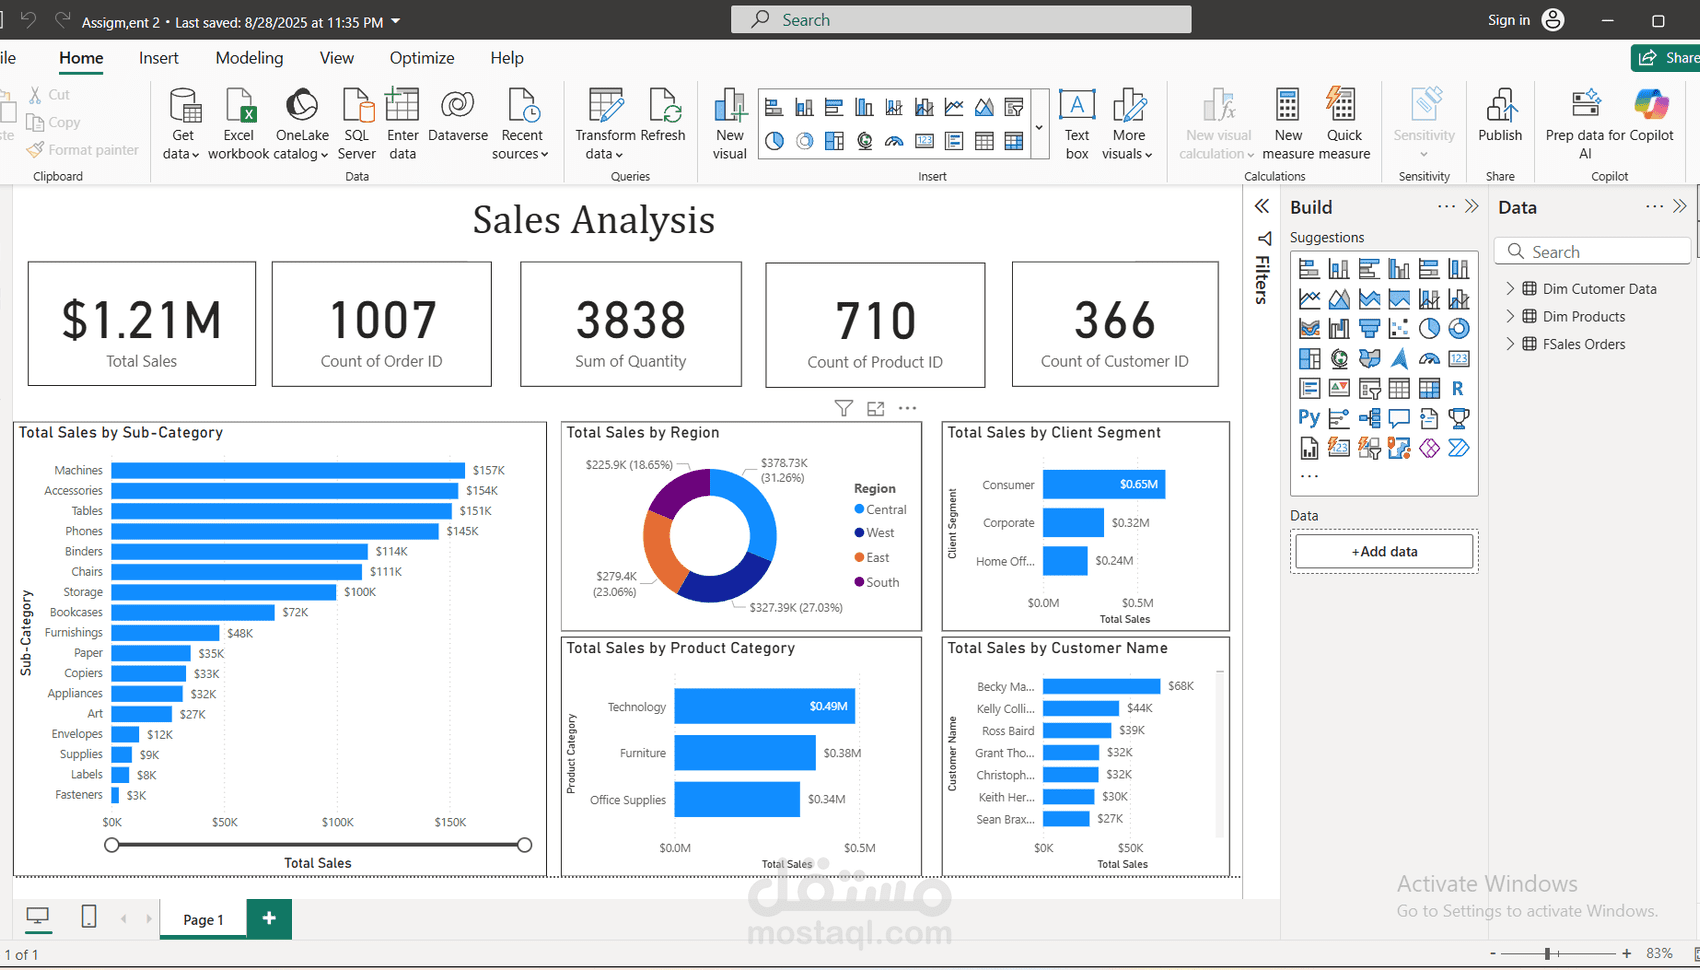
Task: Choose donut chart in Build suggestions
Action: coord(1459,328)
